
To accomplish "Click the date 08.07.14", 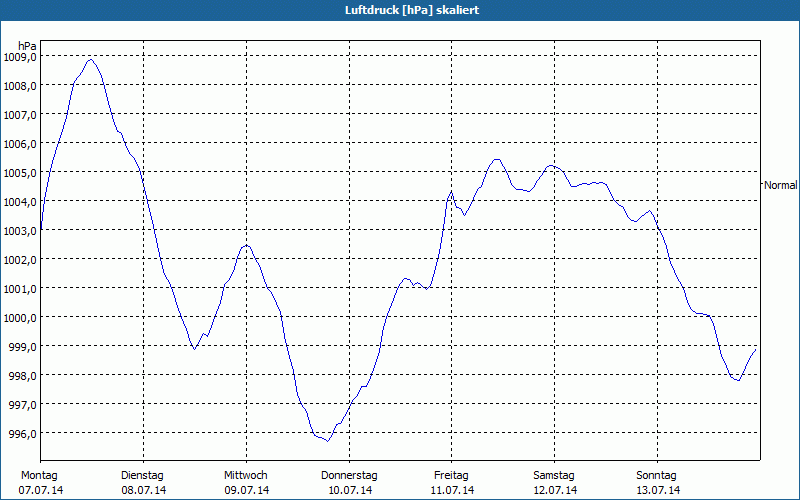I will click(143, 491).
